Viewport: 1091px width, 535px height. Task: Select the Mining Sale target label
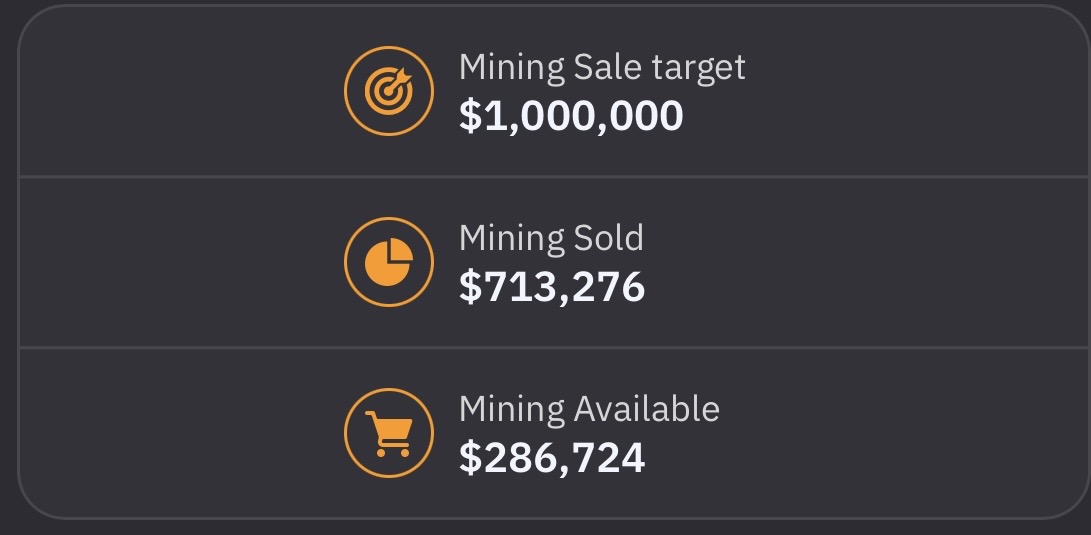[x=602, y=67]
